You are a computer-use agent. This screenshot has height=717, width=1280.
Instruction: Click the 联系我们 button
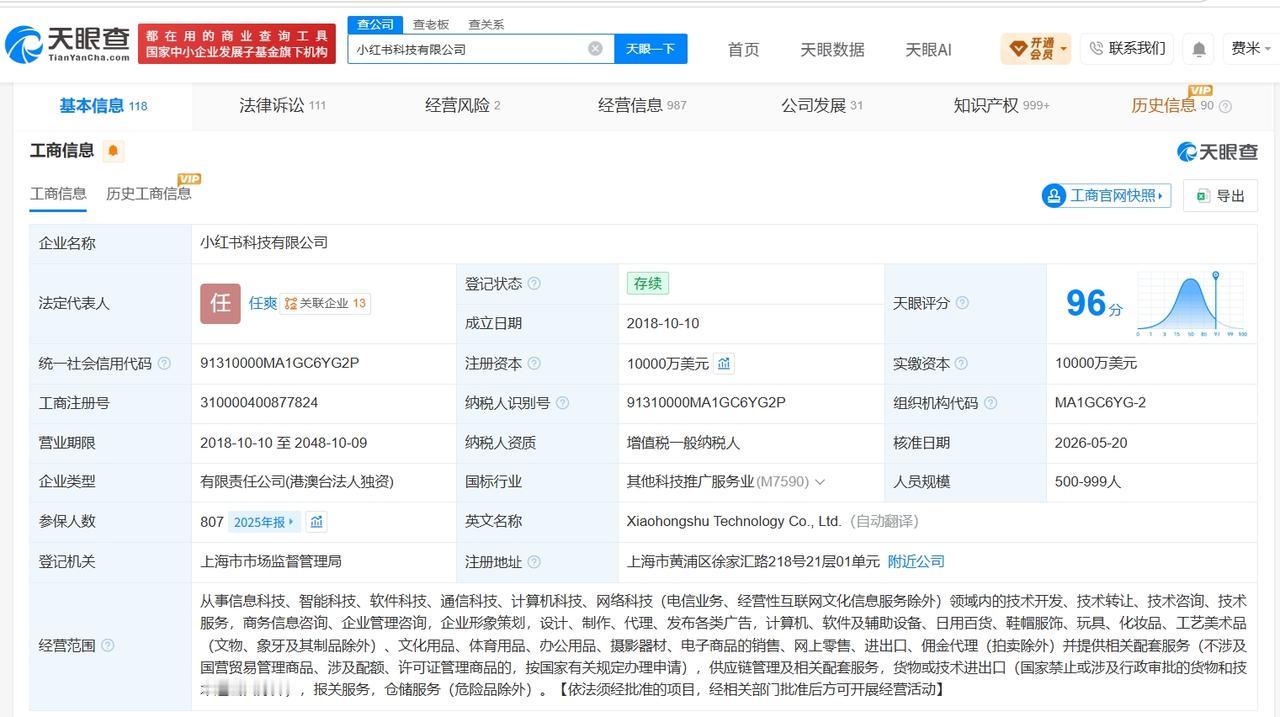pyautogui.click(x=1128, y=48)
